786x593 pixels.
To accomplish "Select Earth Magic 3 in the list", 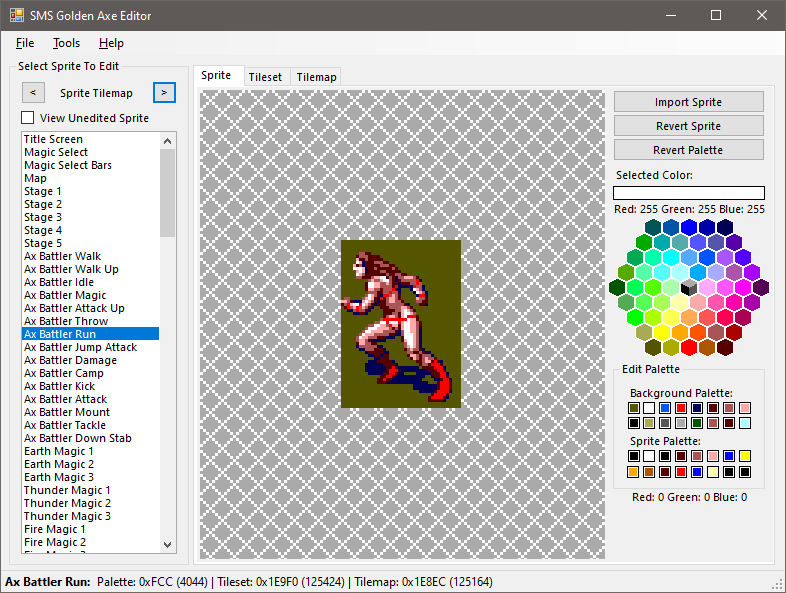I will [x=91, y=477].
